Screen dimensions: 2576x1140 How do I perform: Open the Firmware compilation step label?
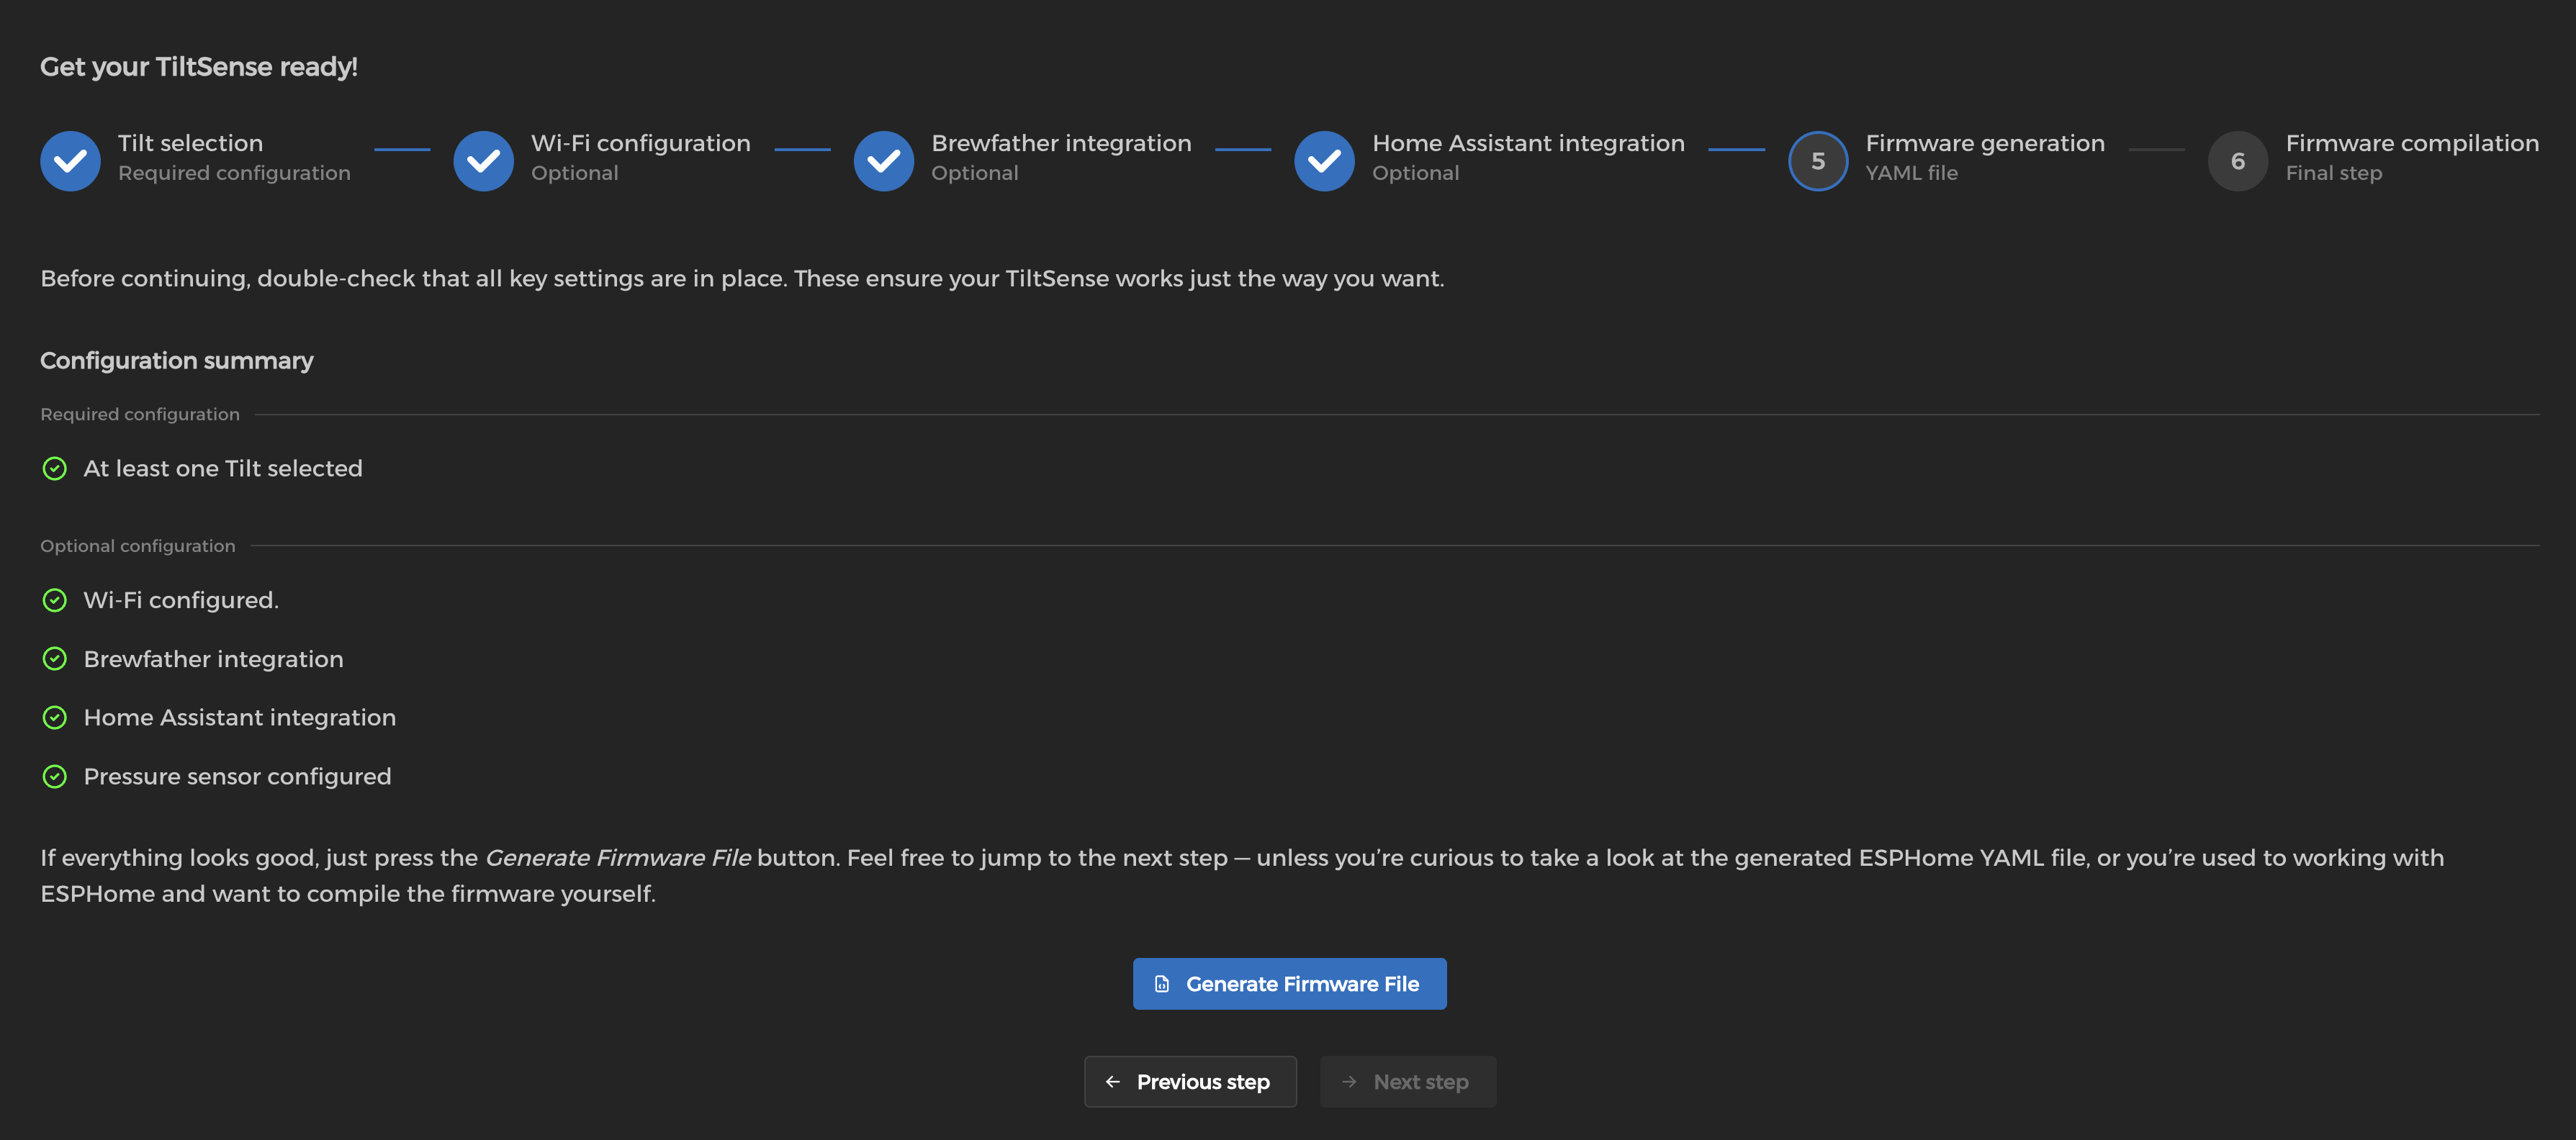[x=2412, y=143]
